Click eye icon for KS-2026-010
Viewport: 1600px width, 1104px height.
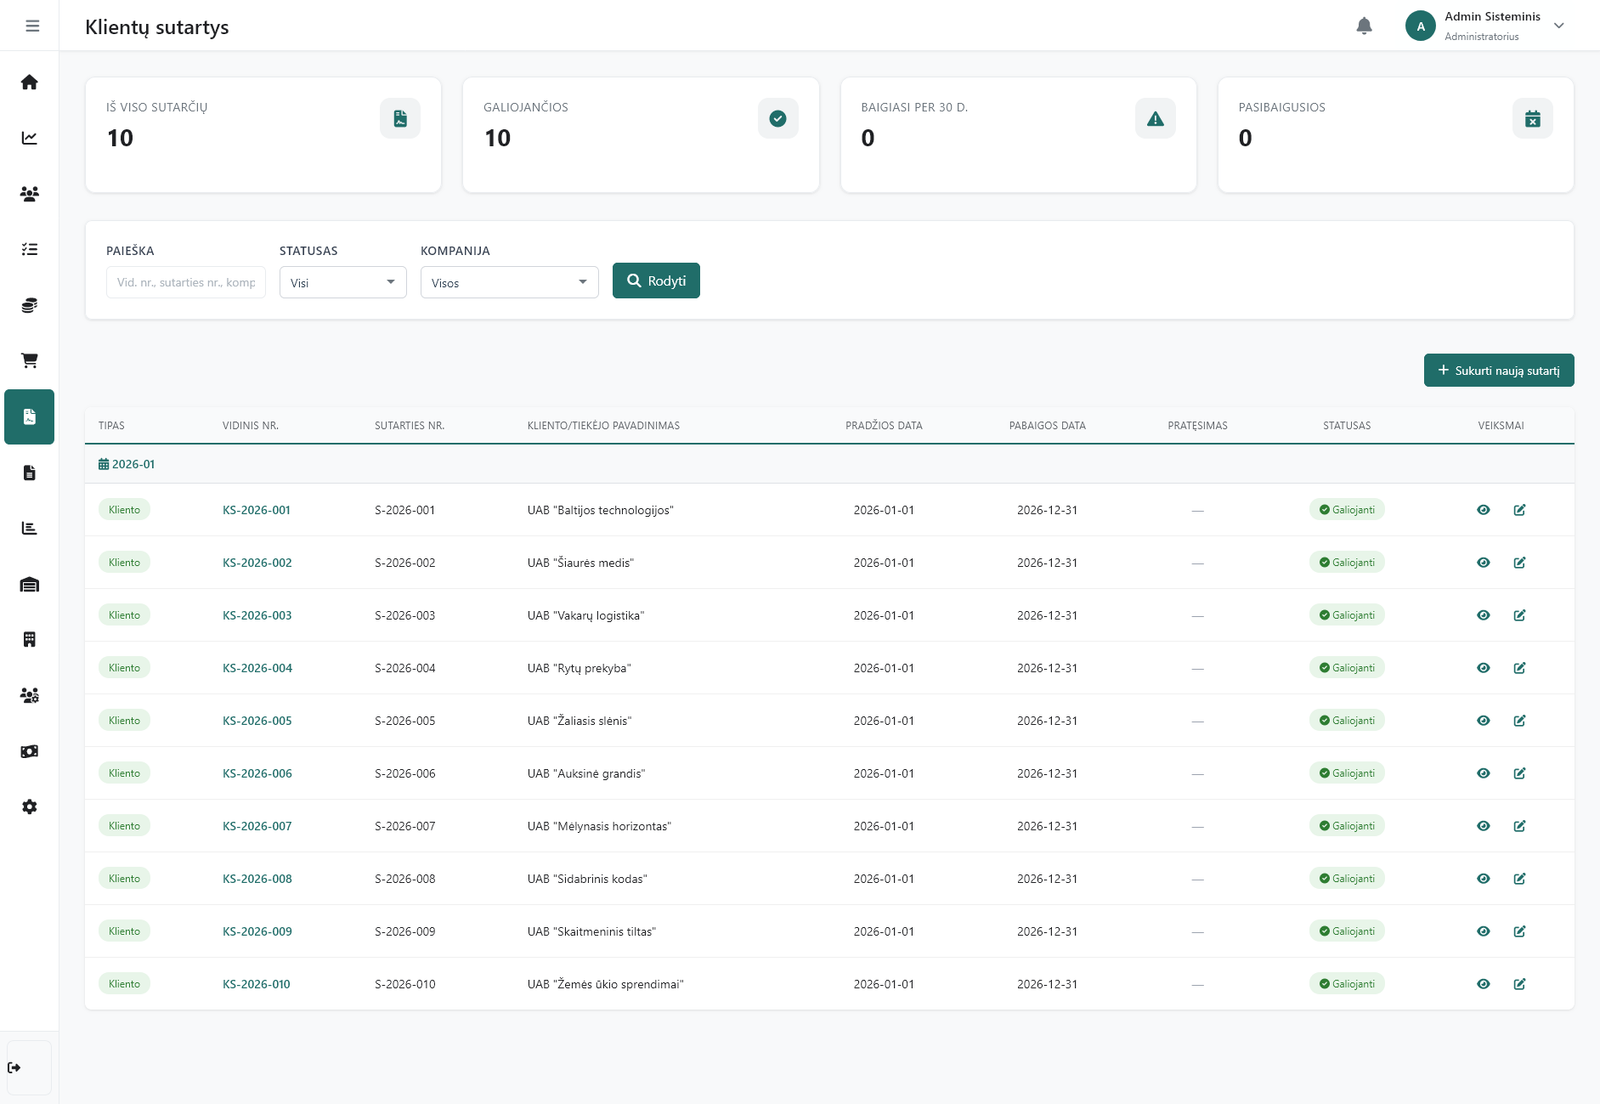(1483, 984)
